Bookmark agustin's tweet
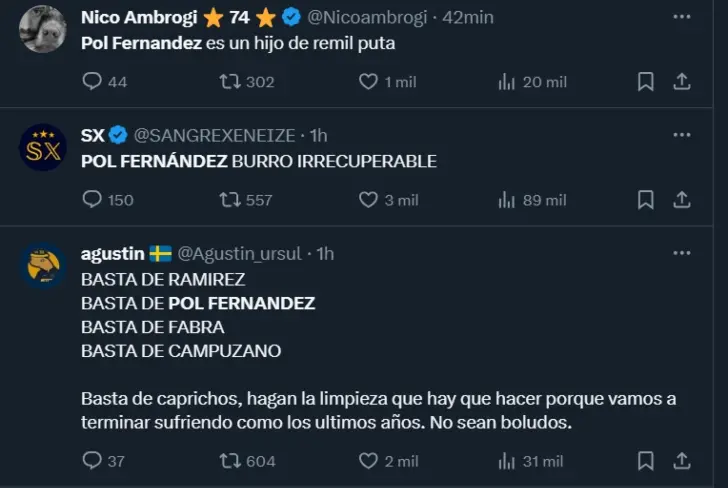The height and width of the screenshot is (488, 728). tap(646, 461)
